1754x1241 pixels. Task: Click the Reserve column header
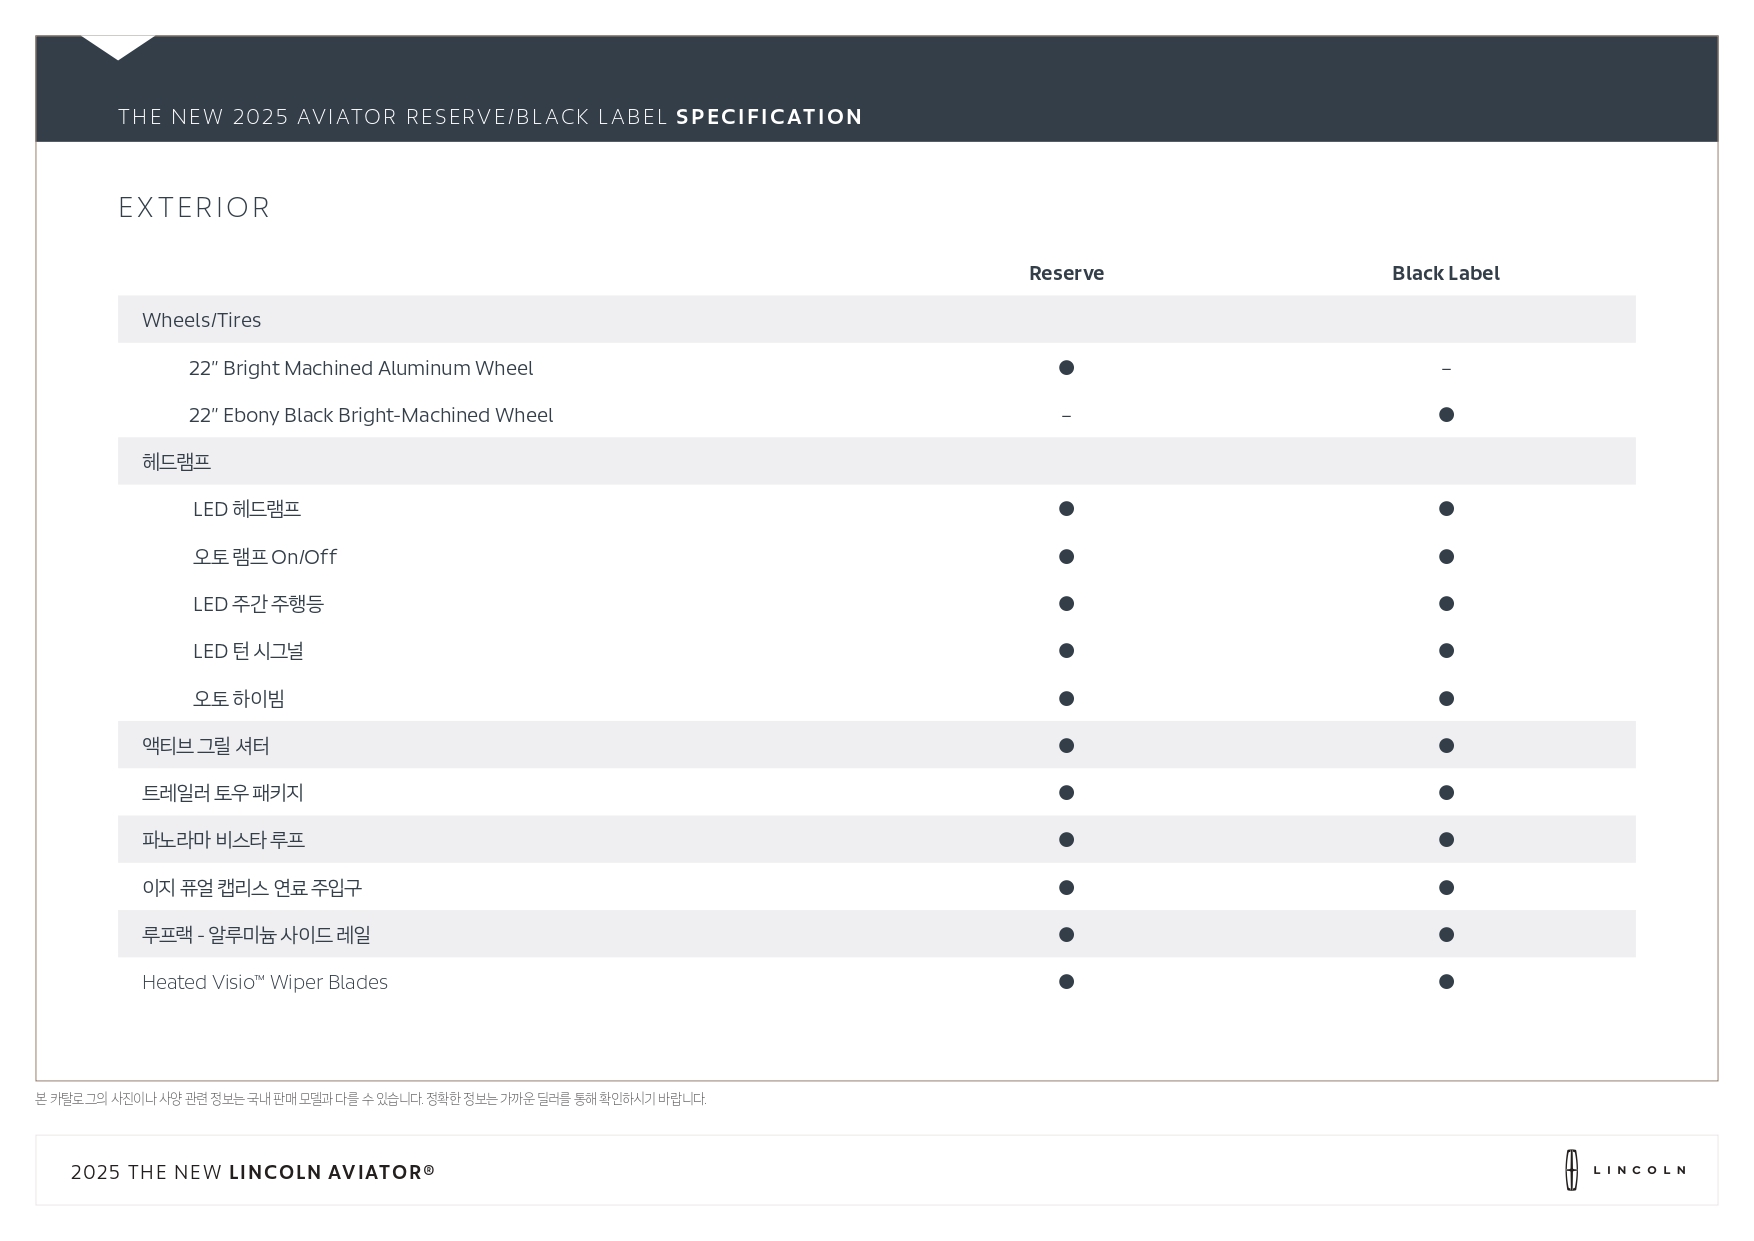coord(1066,273)
